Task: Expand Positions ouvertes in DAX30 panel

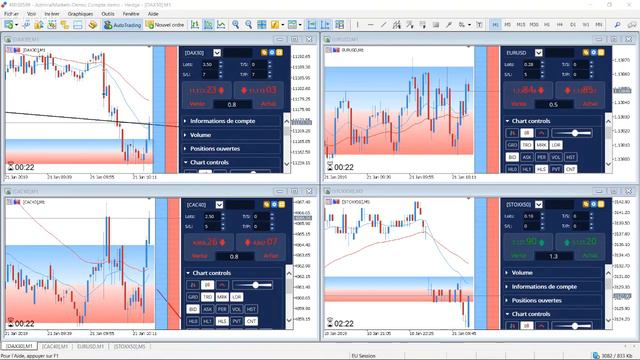Action: (232, 149)
